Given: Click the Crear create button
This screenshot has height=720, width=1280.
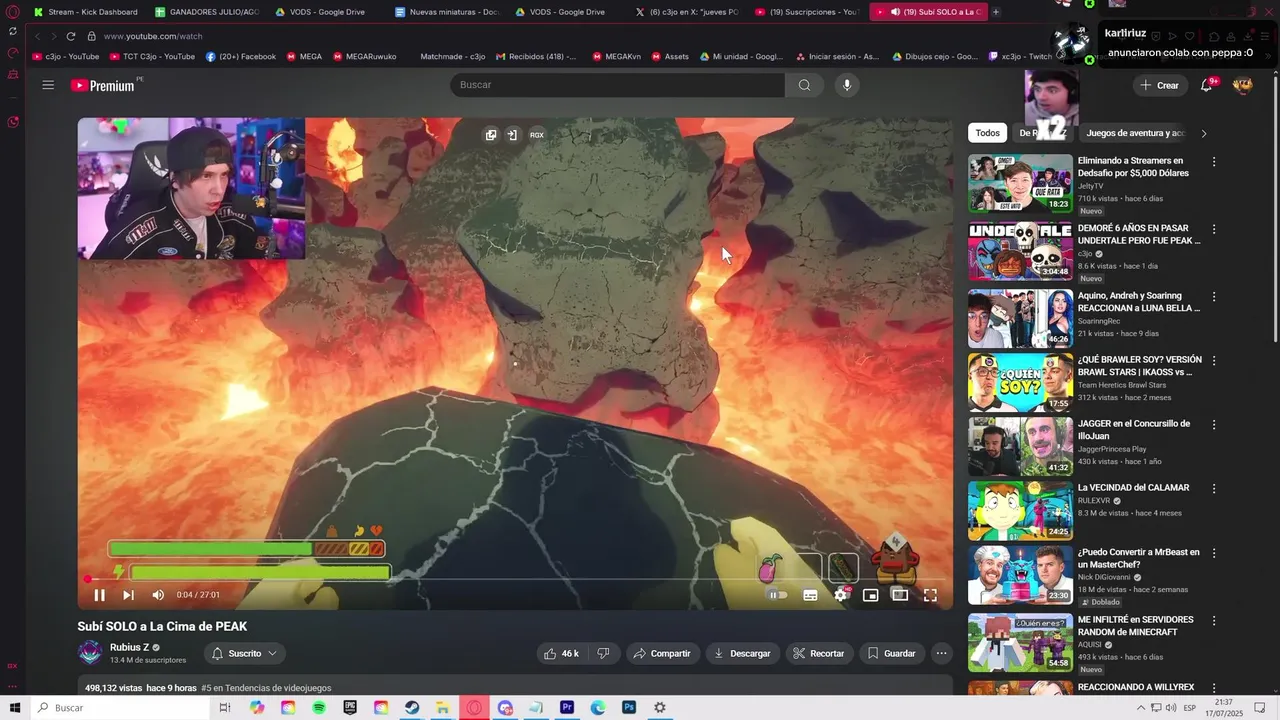Looking at the screenshot, I should click(x=1160, y=85).
